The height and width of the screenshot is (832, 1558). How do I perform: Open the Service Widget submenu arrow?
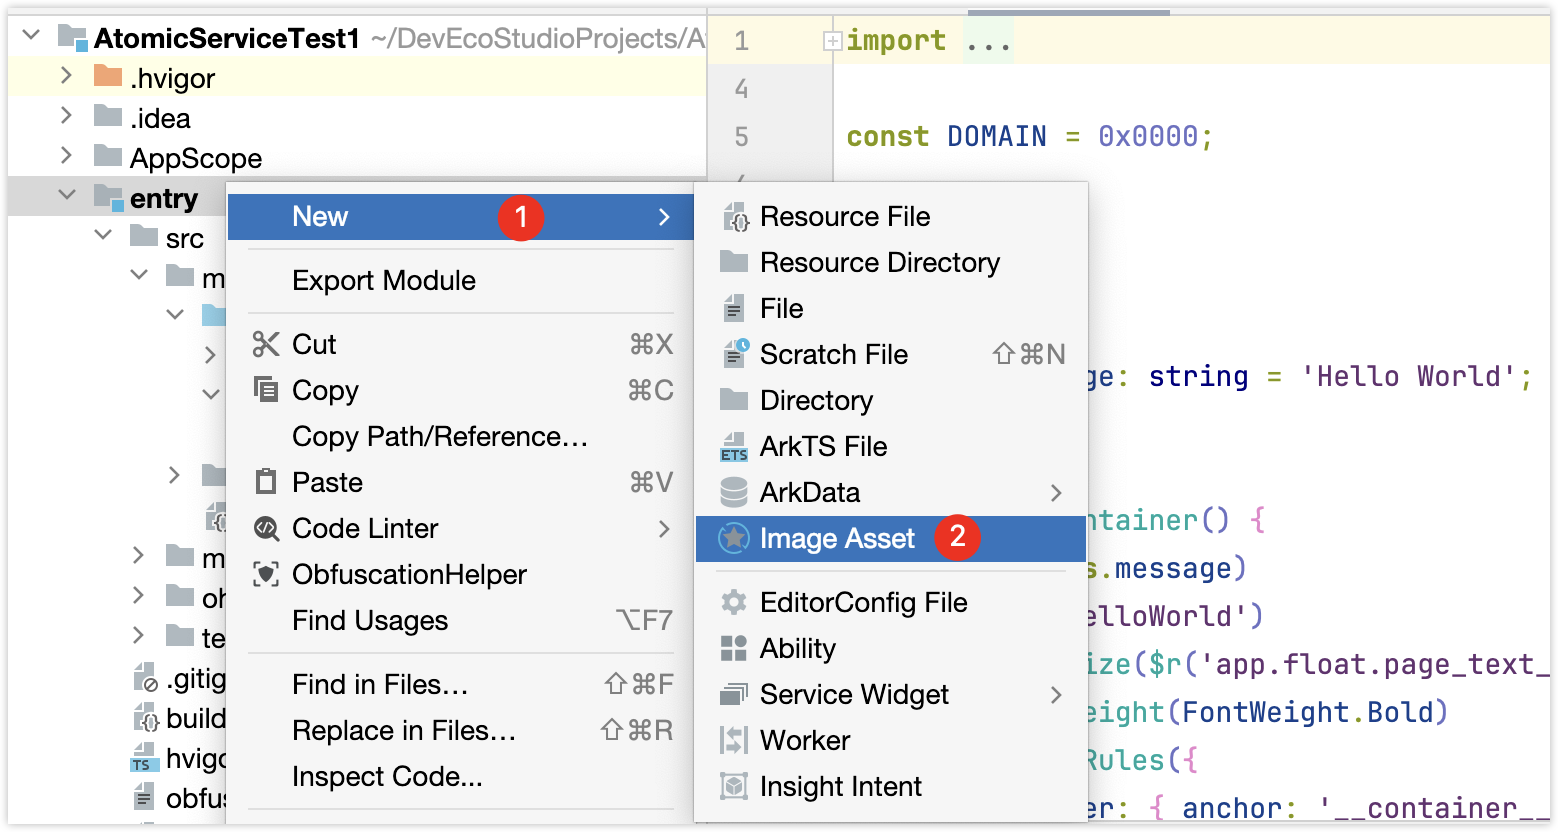click(1056, 694)
